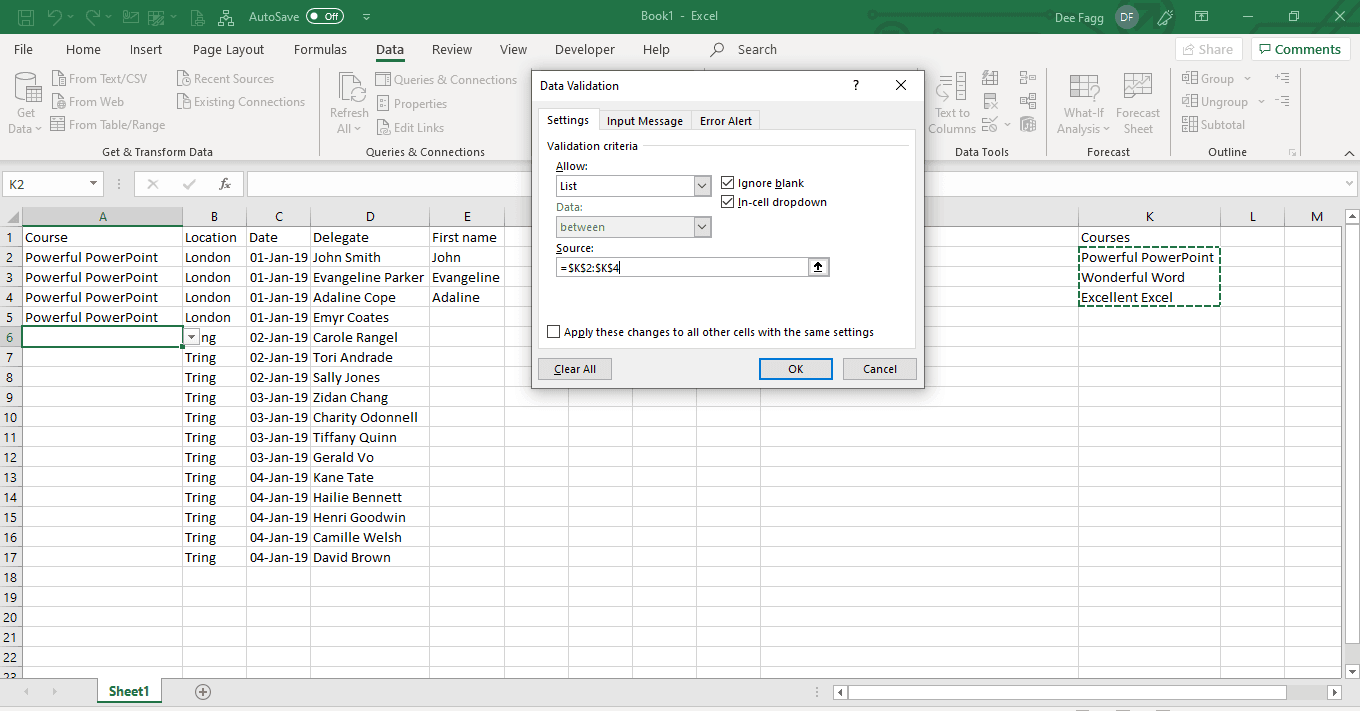1360x711 pixels.
Task: Check Apply these changes to all other cells
Action: coord(554,332)
